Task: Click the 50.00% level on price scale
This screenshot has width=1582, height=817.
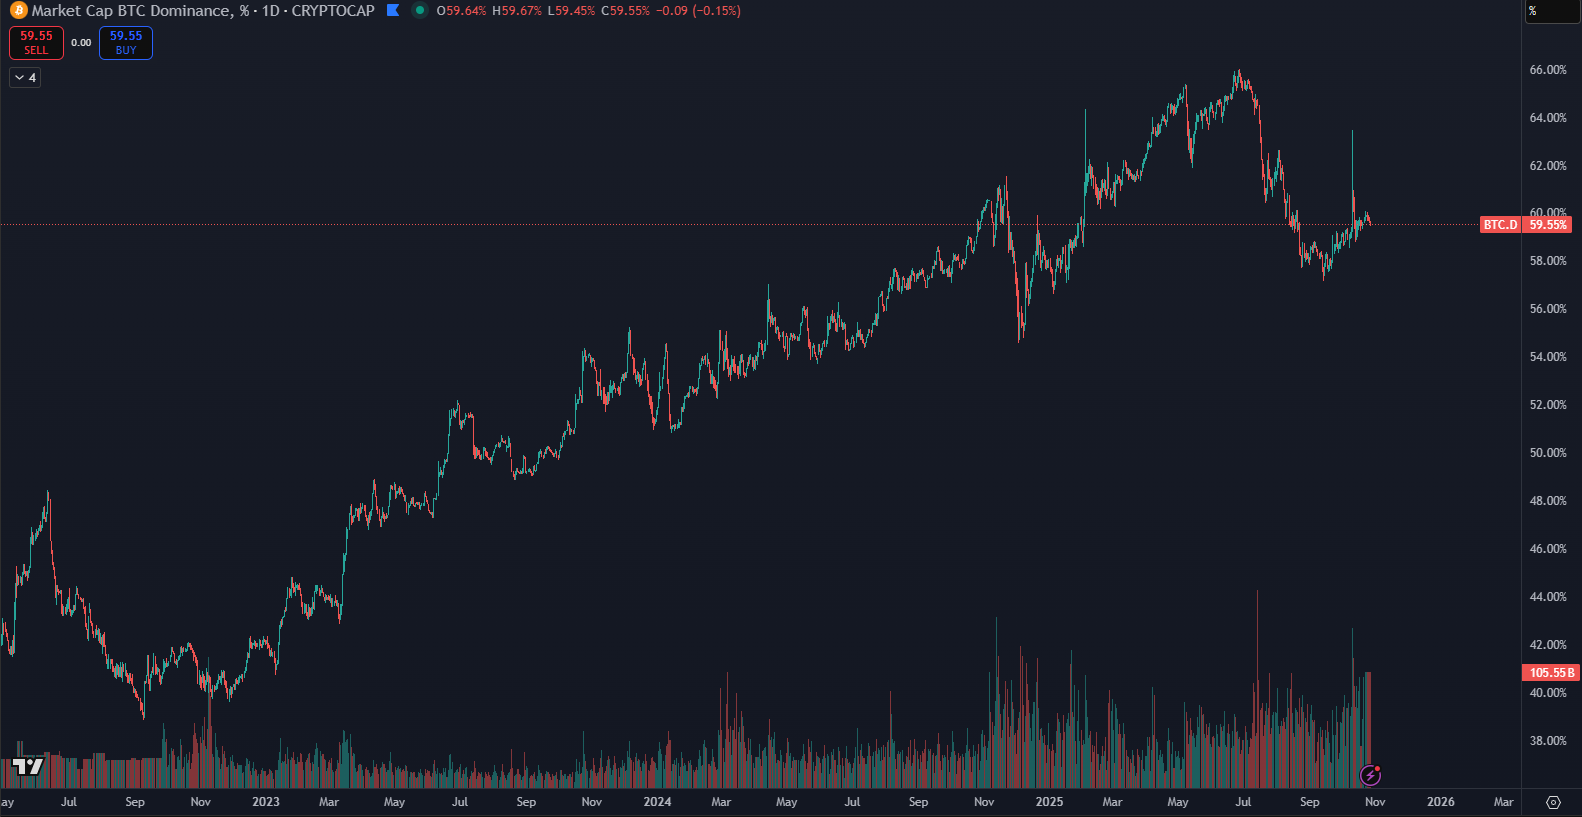Action: [1547, 453]
